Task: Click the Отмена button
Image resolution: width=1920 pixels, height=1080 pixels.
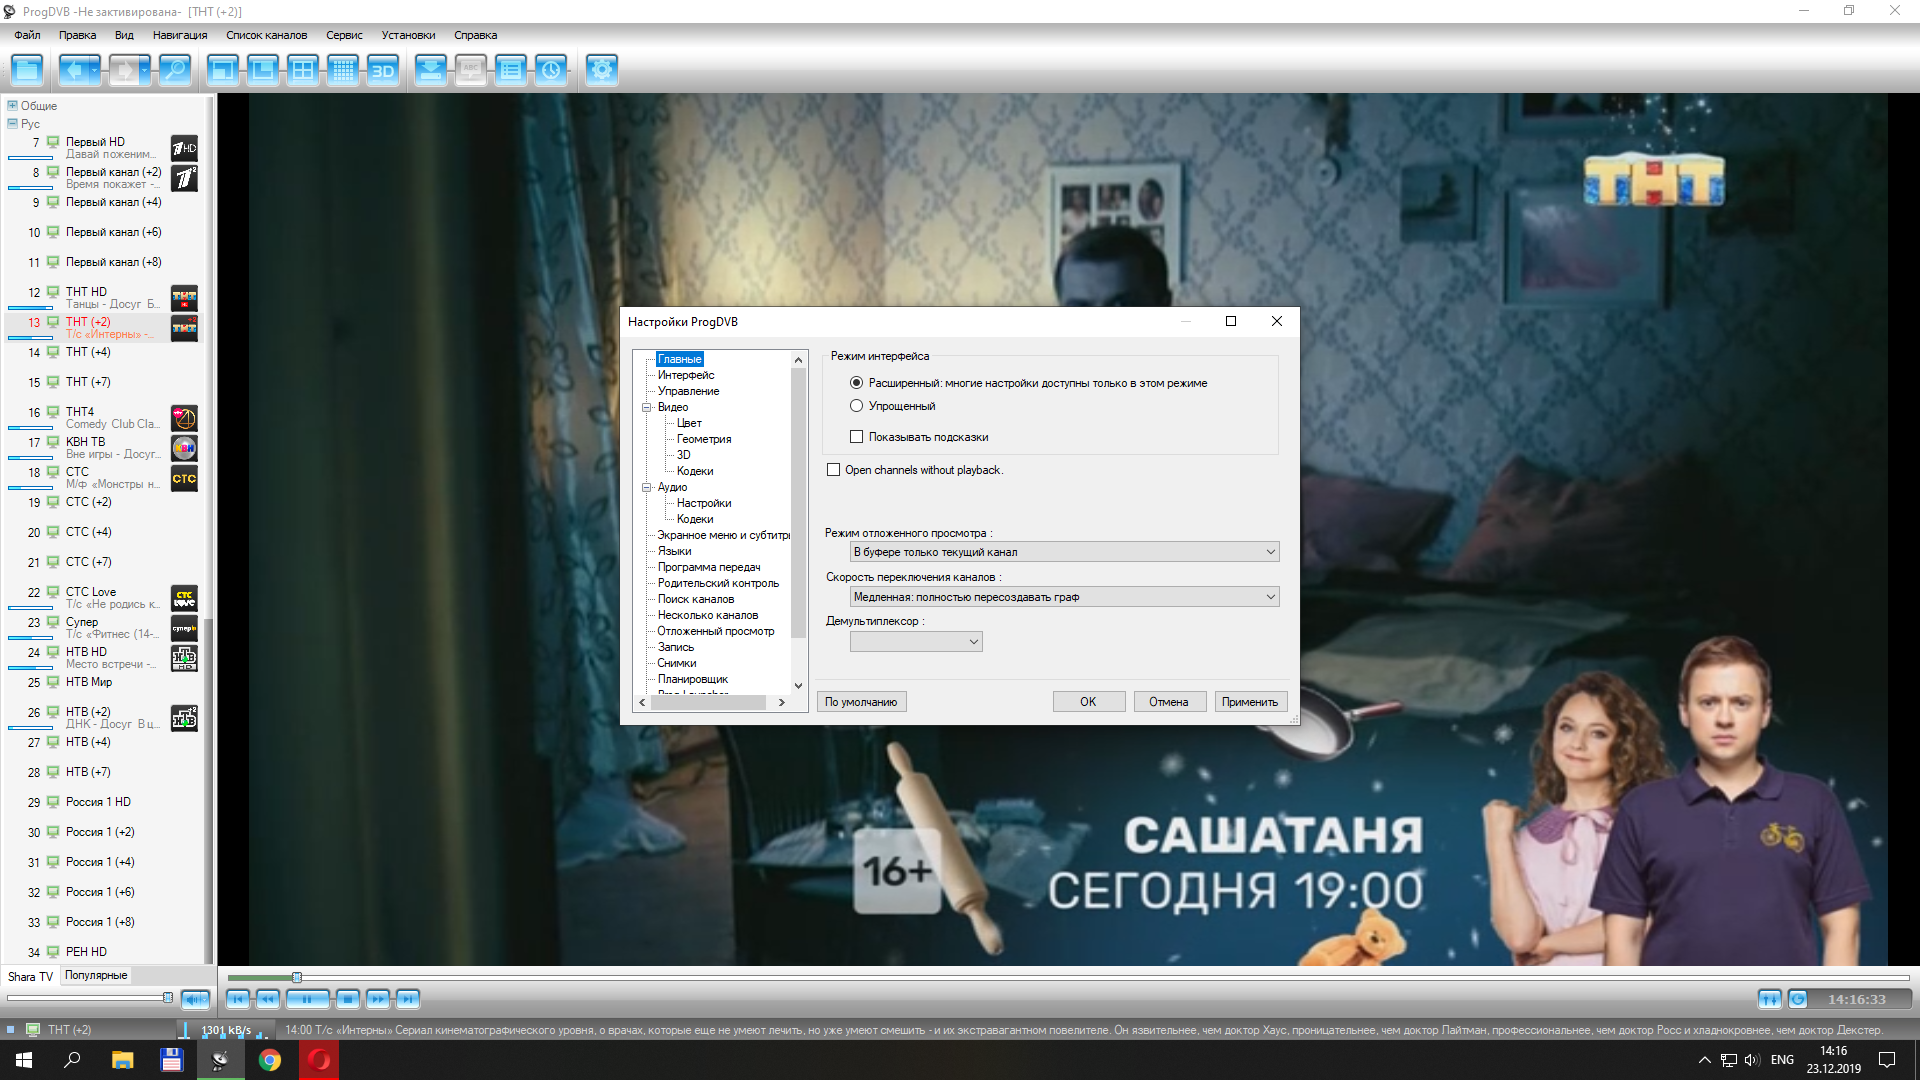Action: tap(1169, 702)
